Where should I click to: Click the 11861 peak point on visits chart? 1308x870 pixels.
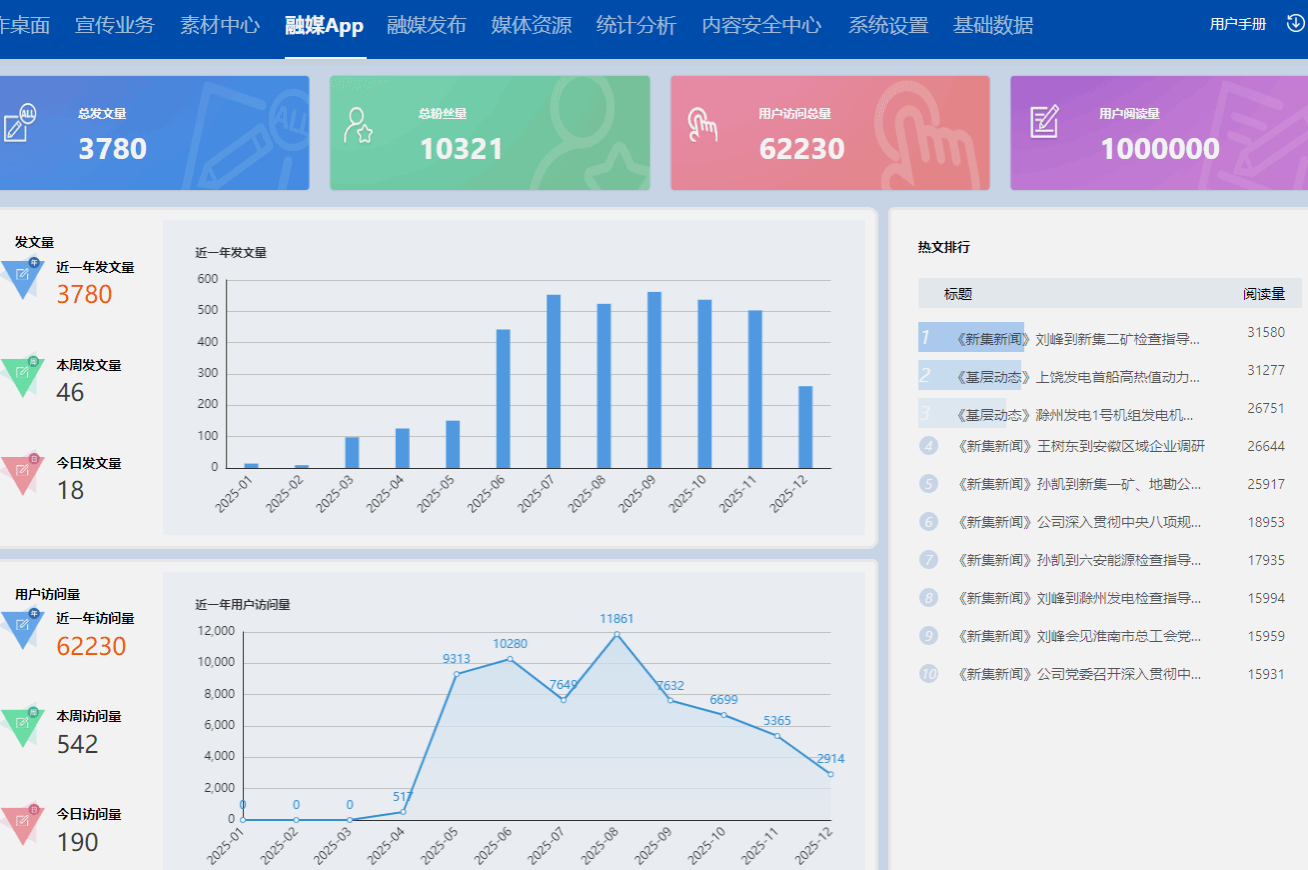click(x=617, y=634)
